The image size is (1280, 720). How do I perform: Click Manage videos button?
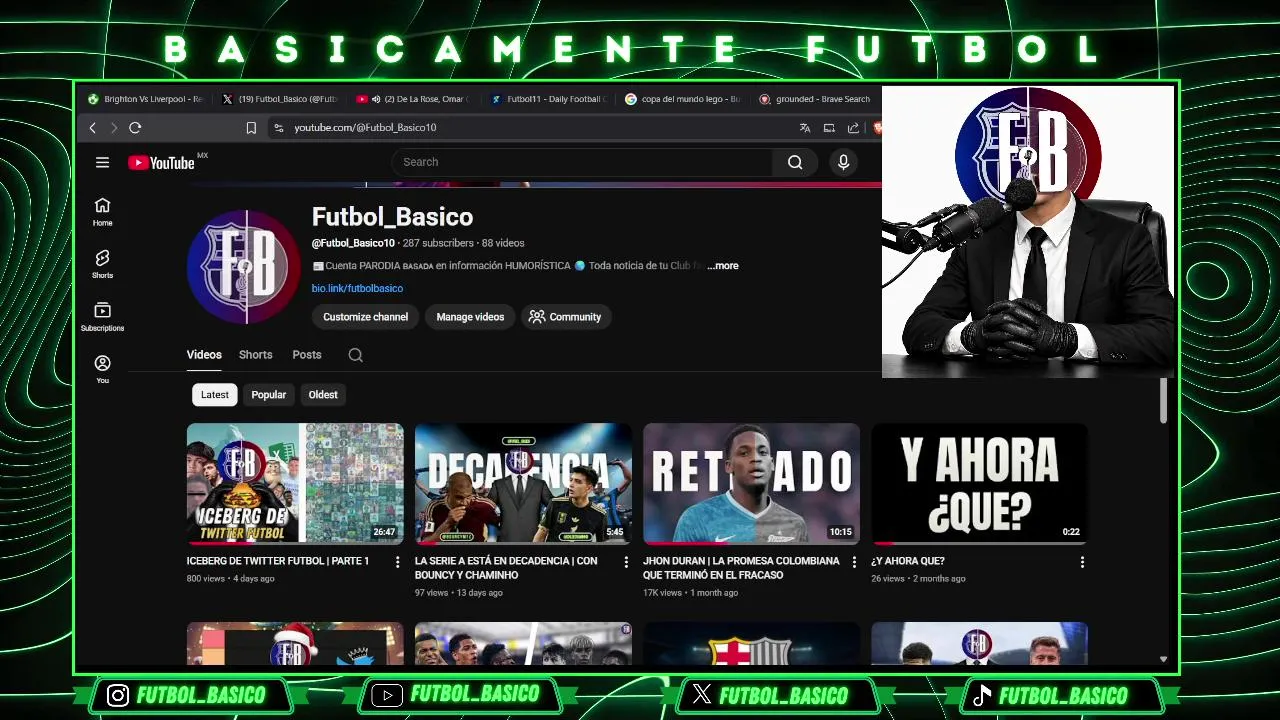[x=470, y=317]
